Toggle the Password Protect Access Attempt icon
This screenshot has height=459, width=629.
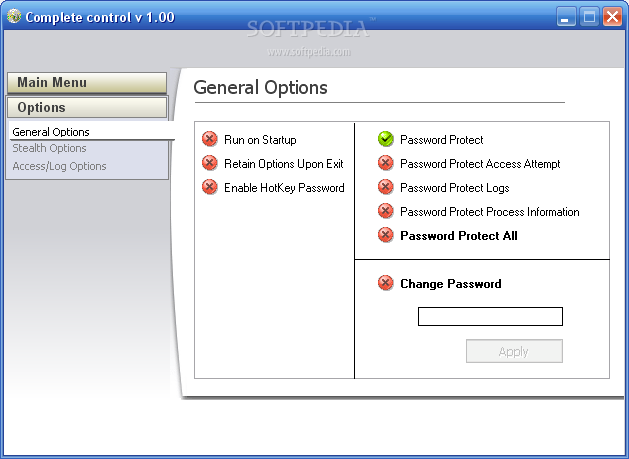coord(386,163)
